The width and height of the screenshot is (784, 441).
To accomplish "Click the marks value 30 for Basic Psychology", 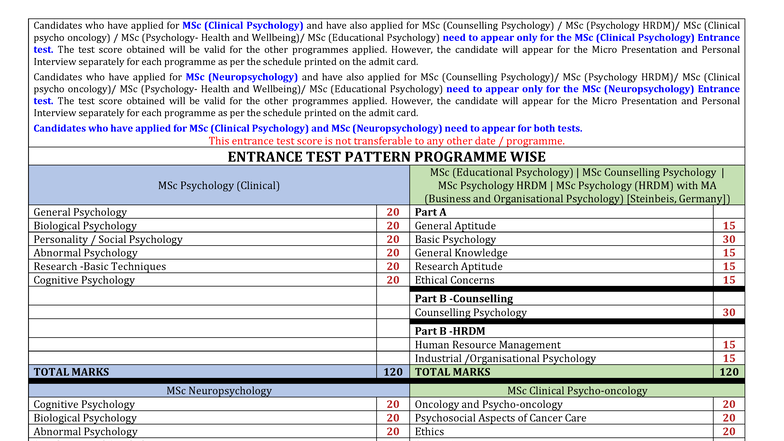I will (x=729, y=239).
